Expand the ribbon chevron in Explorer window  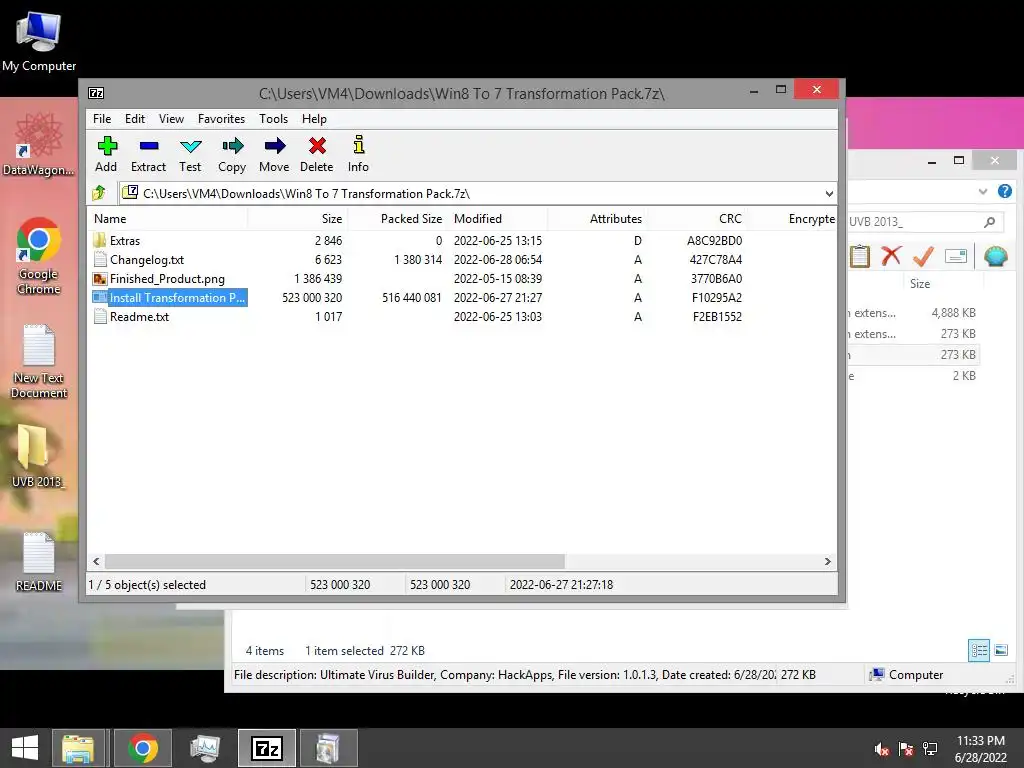[983, 191]
